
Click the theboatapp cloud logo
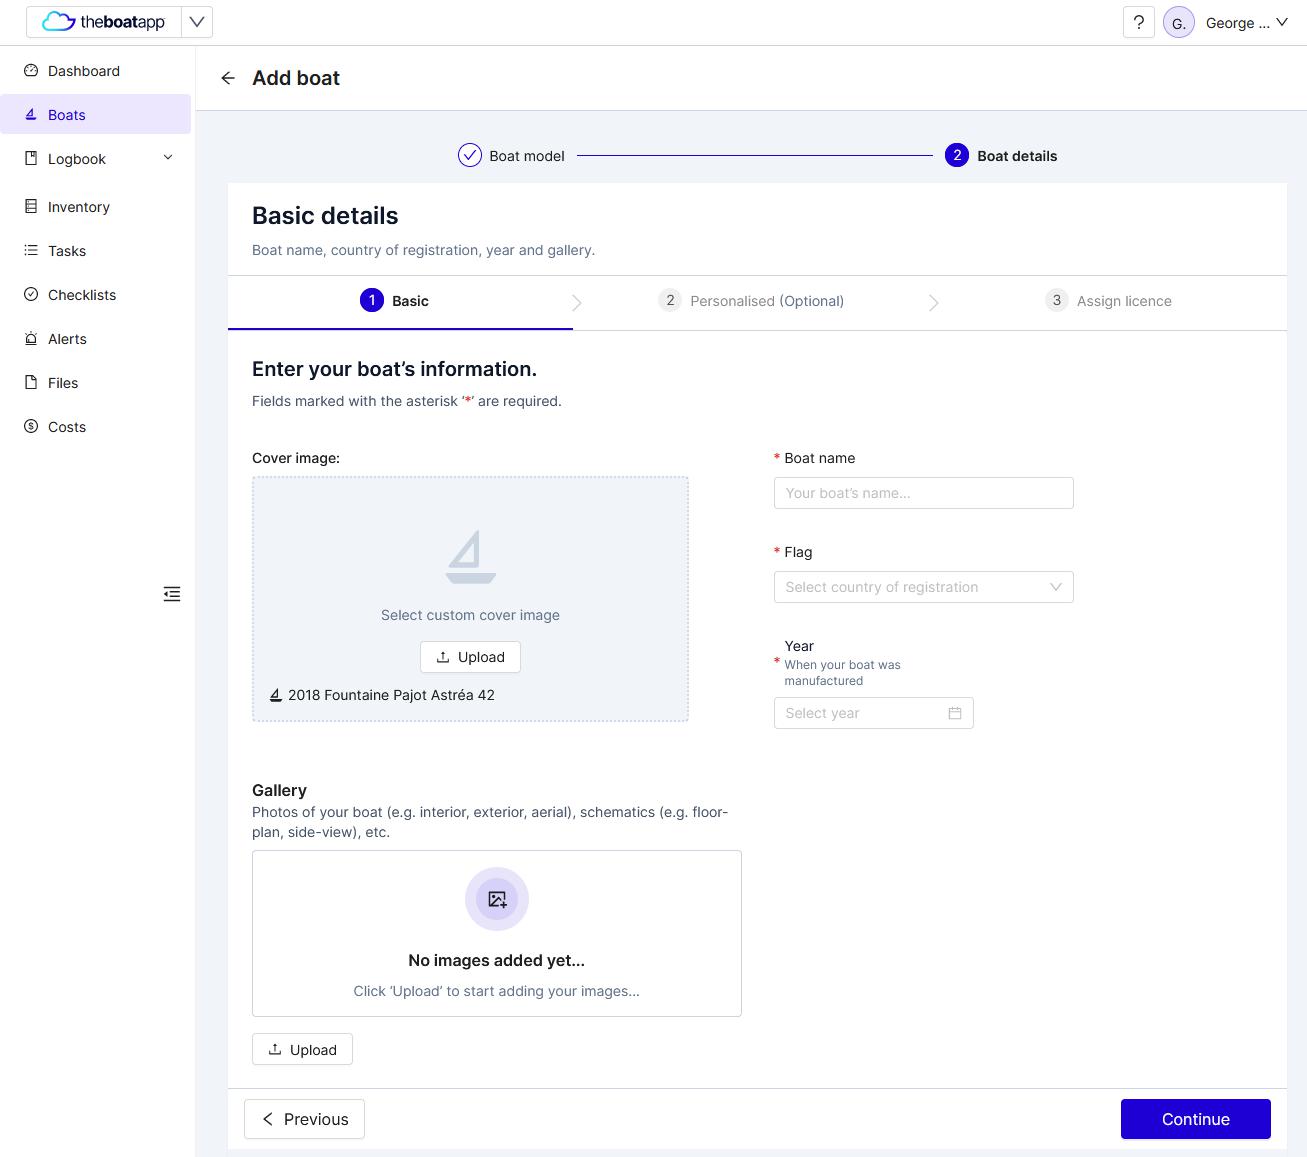[x=104, y=22]
